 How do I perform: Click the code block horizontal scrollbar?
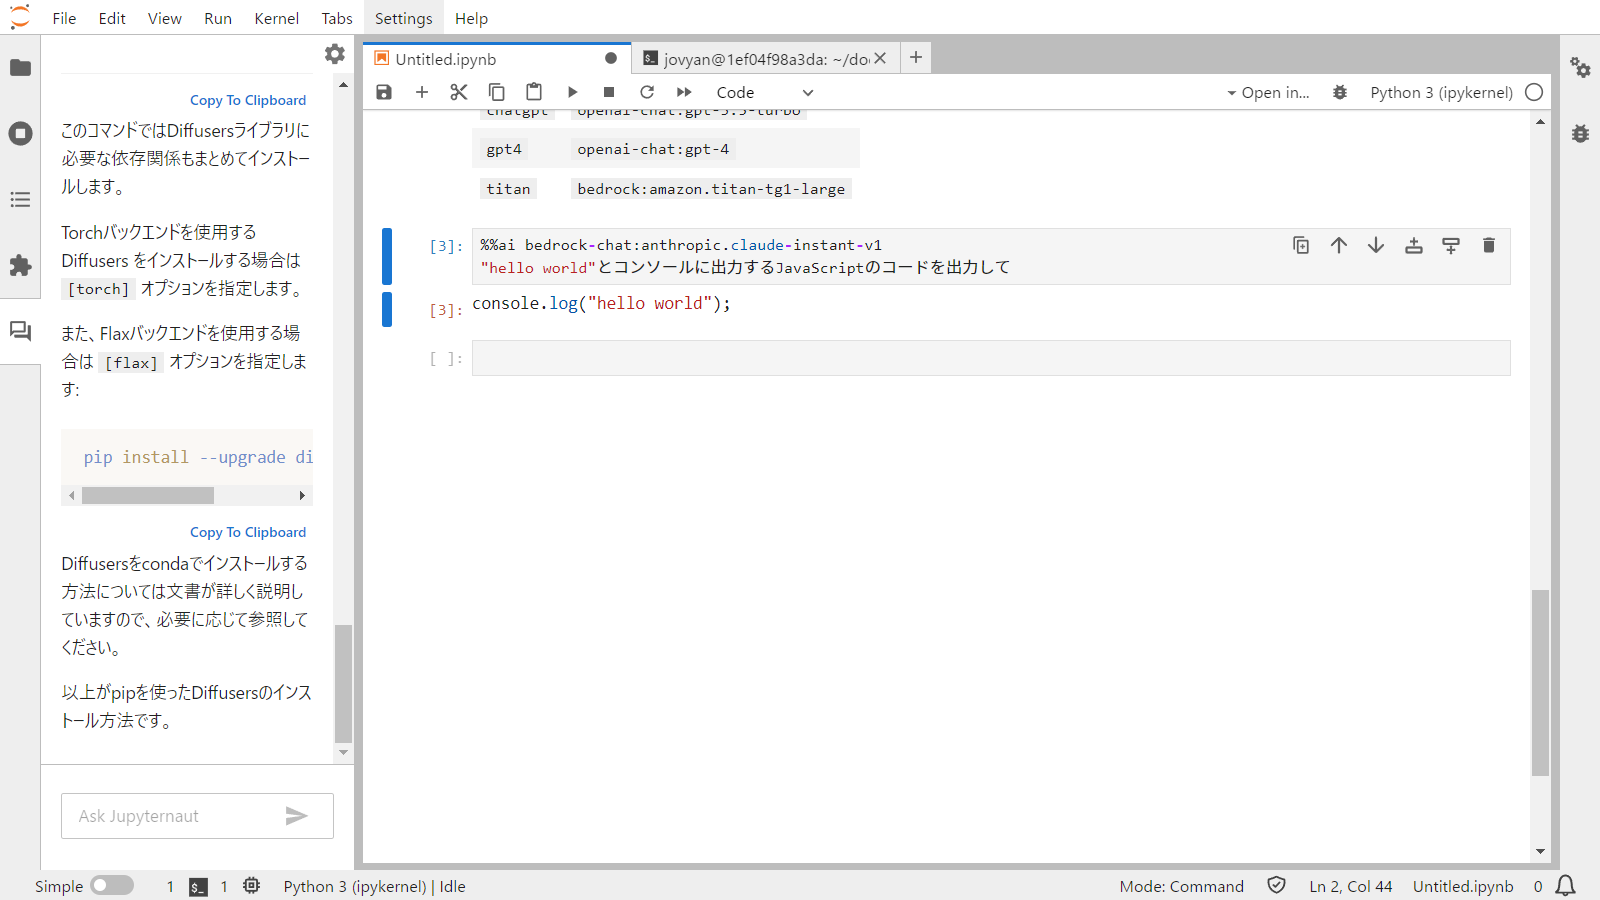[148, 496]
